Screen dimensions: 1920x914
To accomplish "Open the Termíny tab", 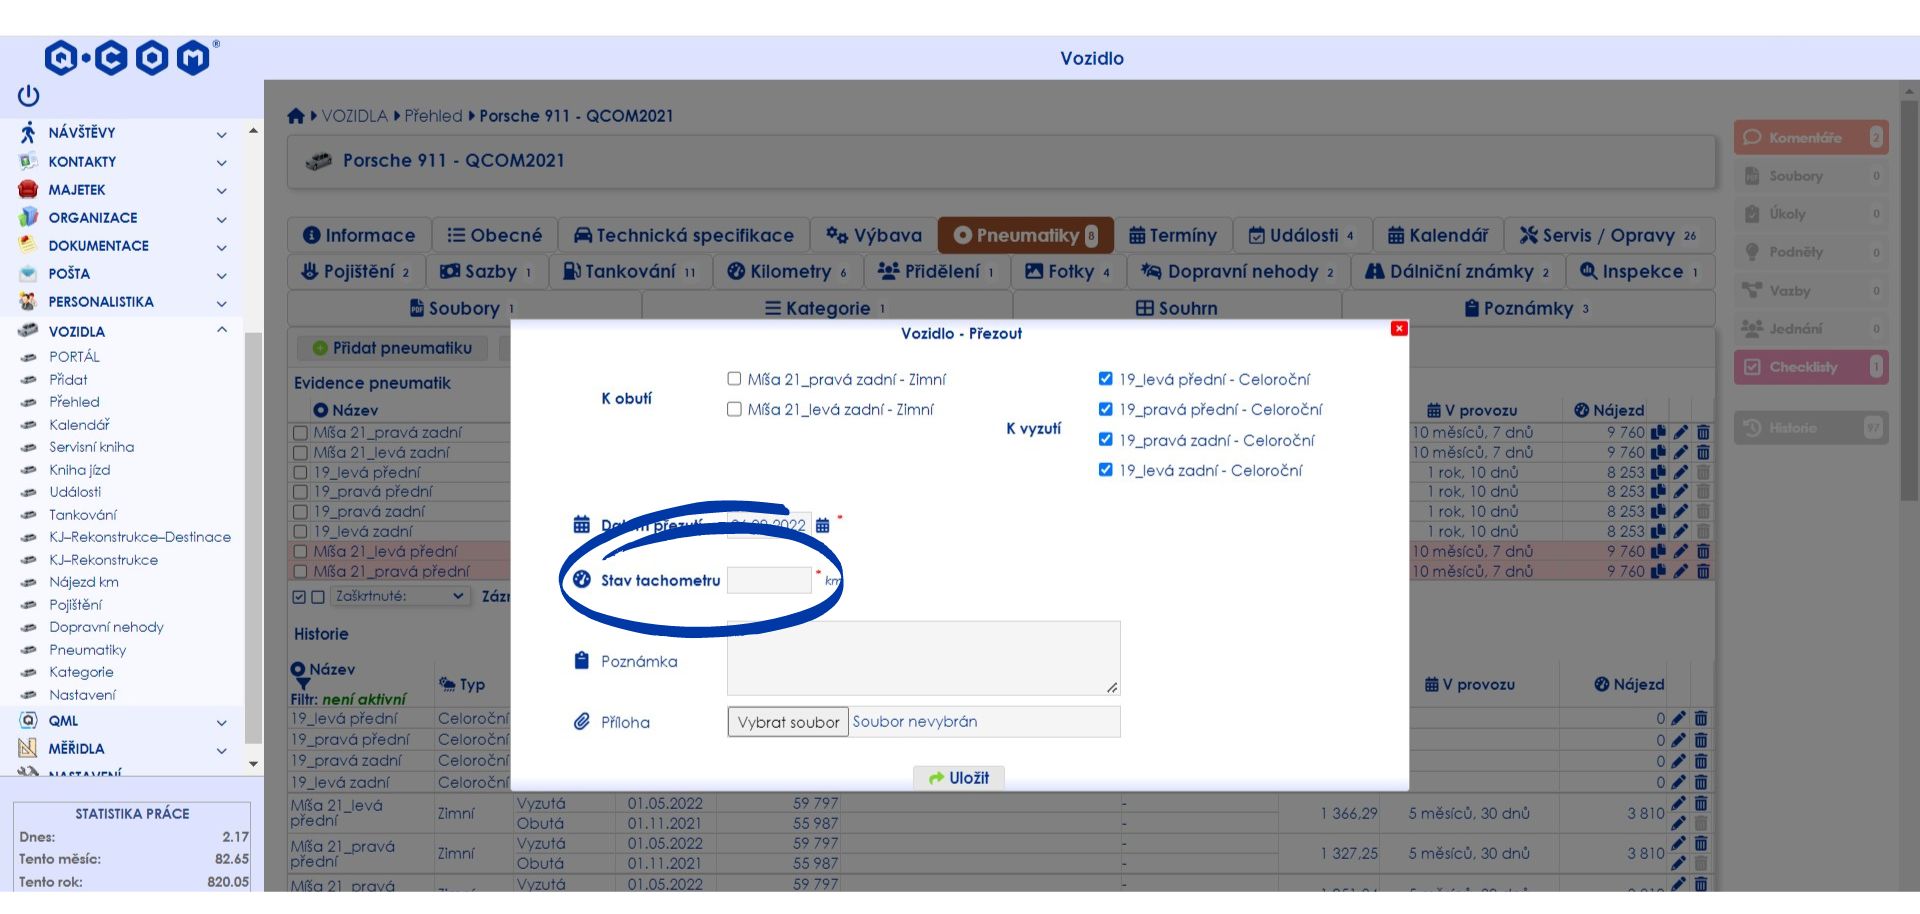I will (x=1173, y=235).
